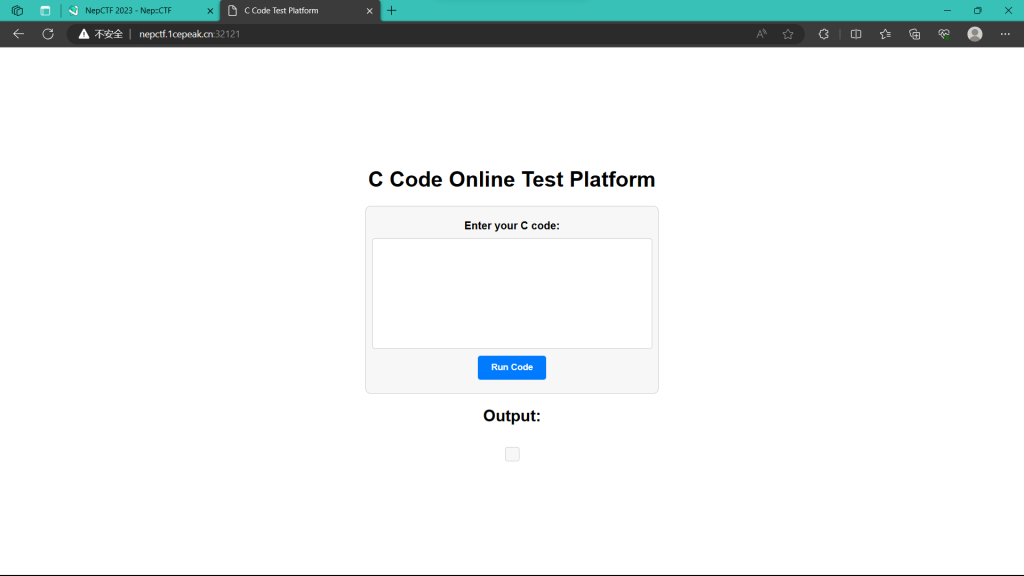Select the C Code Test Platform tab
The image size is (1024, 576).
[x=300, y=10]
